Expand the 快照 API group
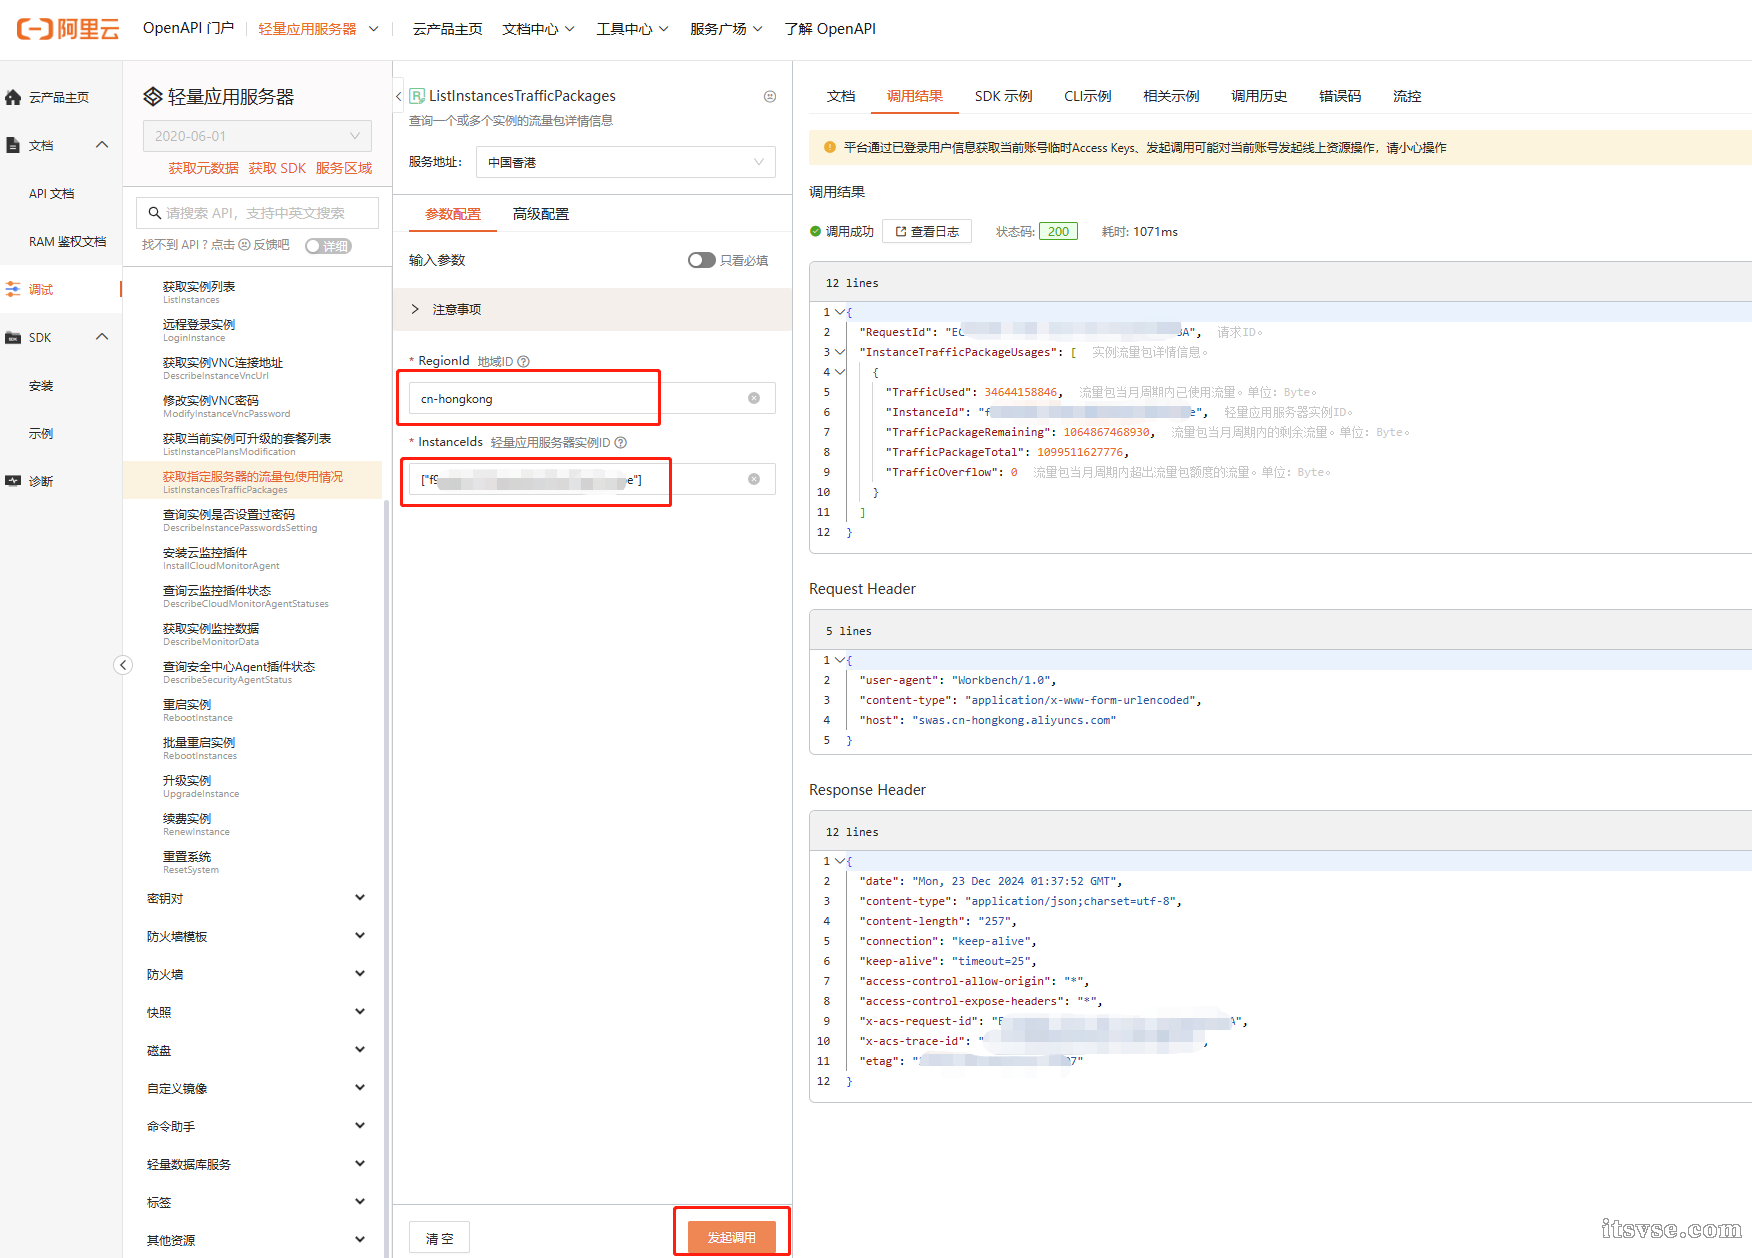The width and height of the screenshot is (1752, 1258). click(256, 1012)
